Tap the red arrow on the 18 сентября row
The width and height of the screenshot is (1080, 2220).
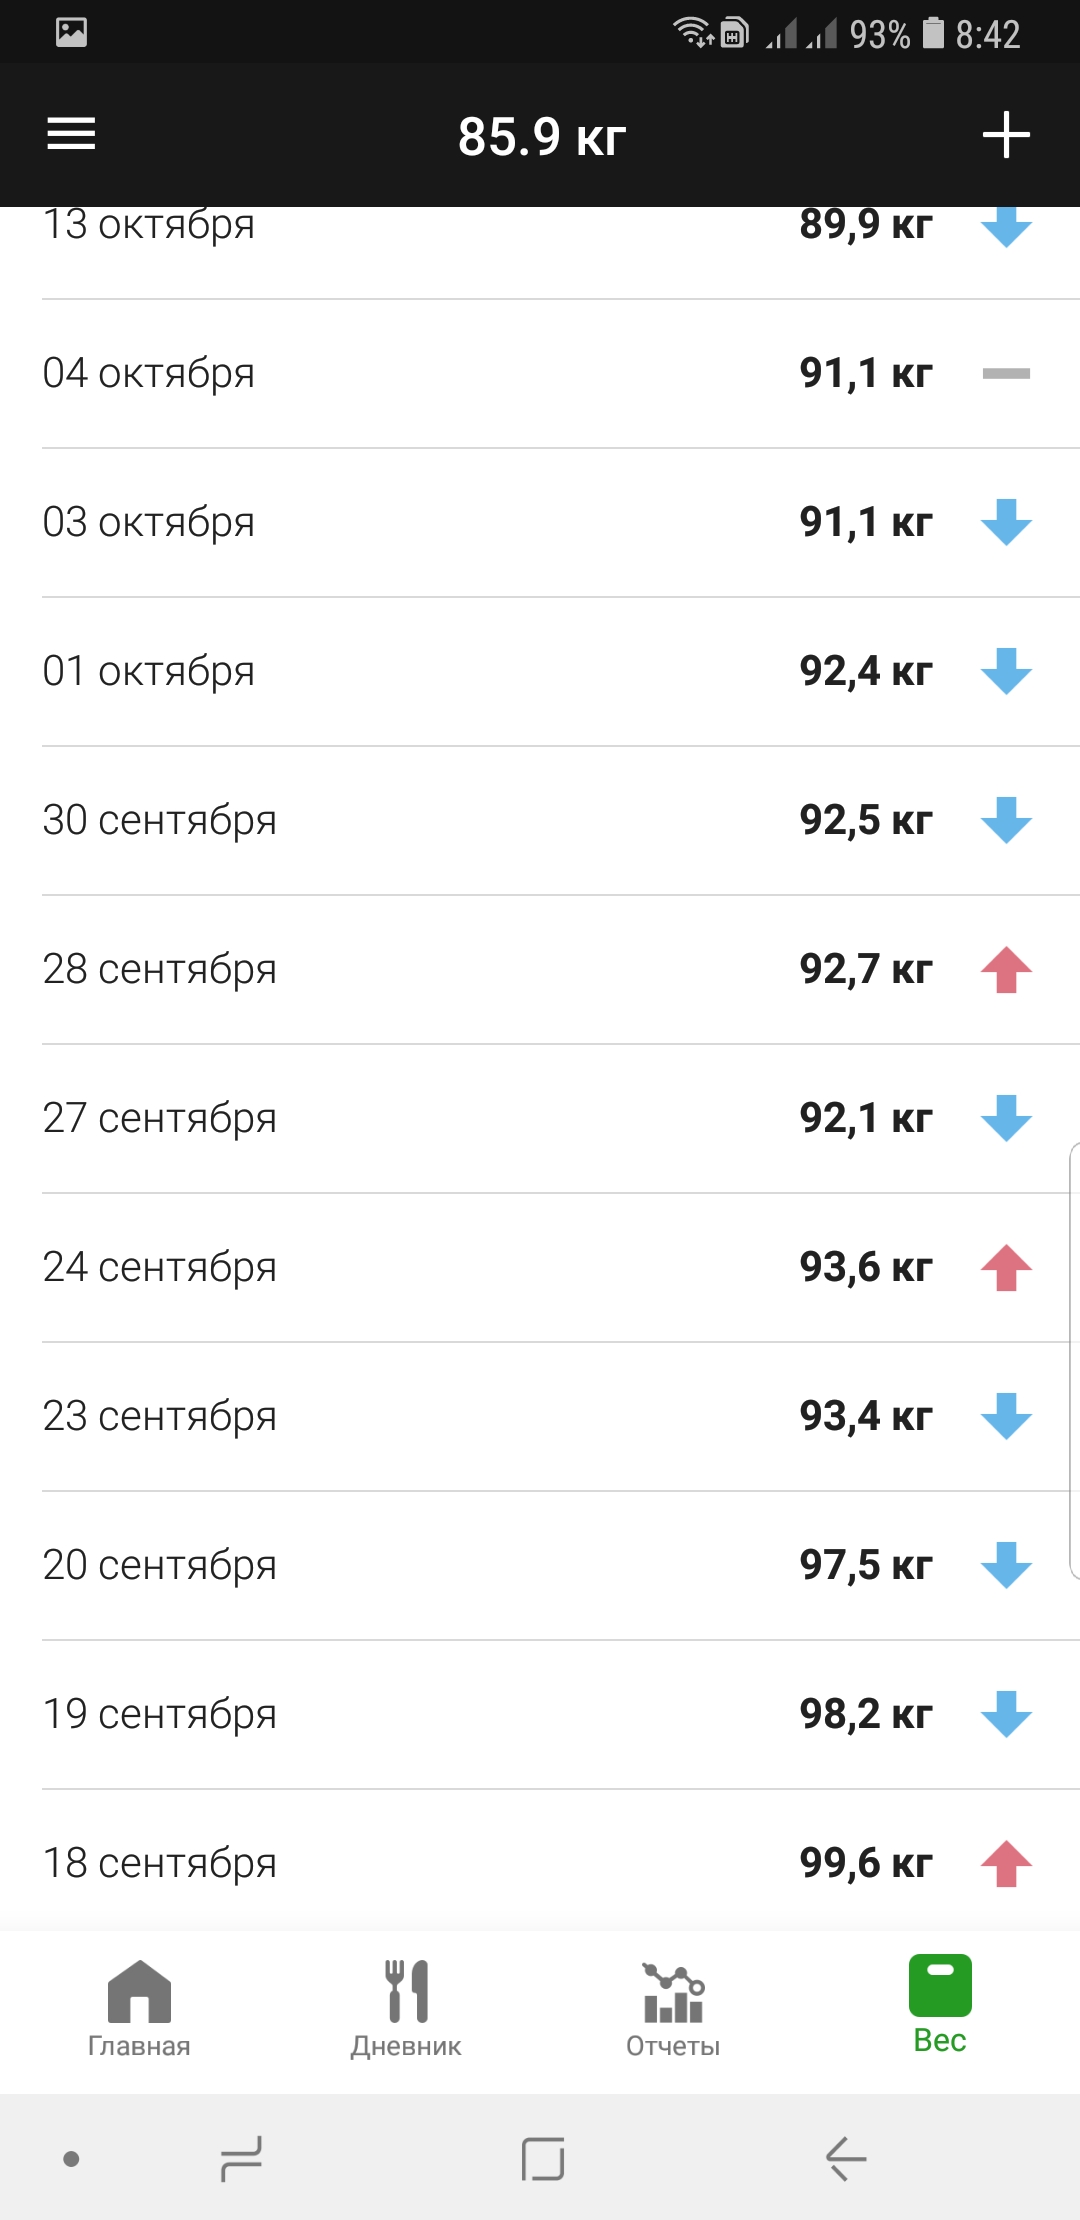(x=1006, y=1863)
